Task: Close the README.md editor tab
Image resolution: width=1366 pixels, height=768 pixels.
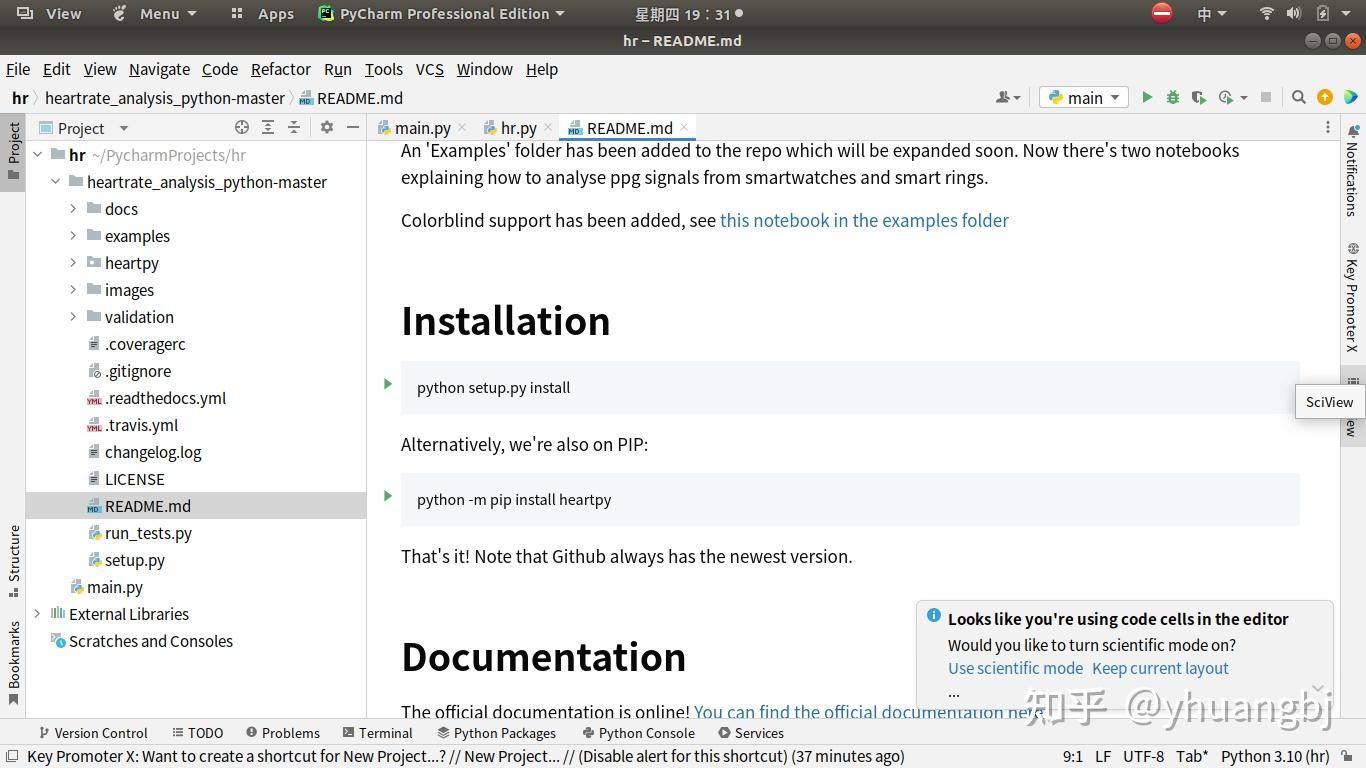Action: click(x=684, y=127)
